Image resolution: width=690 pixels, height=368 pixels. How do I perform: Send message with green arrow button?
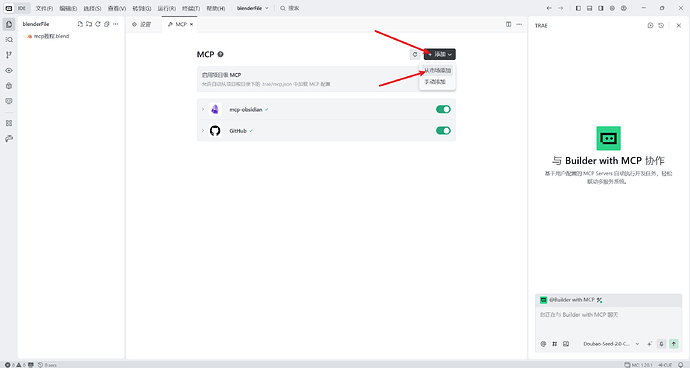click(674, 344)
